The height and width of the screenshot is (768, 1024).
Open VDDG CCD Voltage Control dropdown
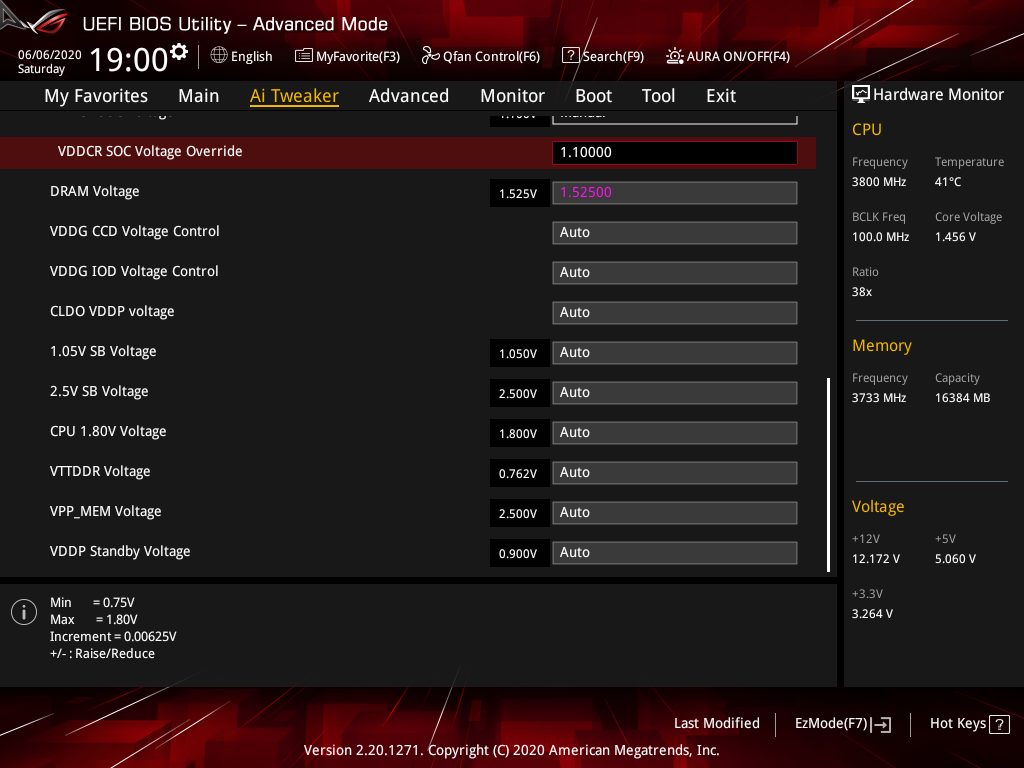pos(675,232)
